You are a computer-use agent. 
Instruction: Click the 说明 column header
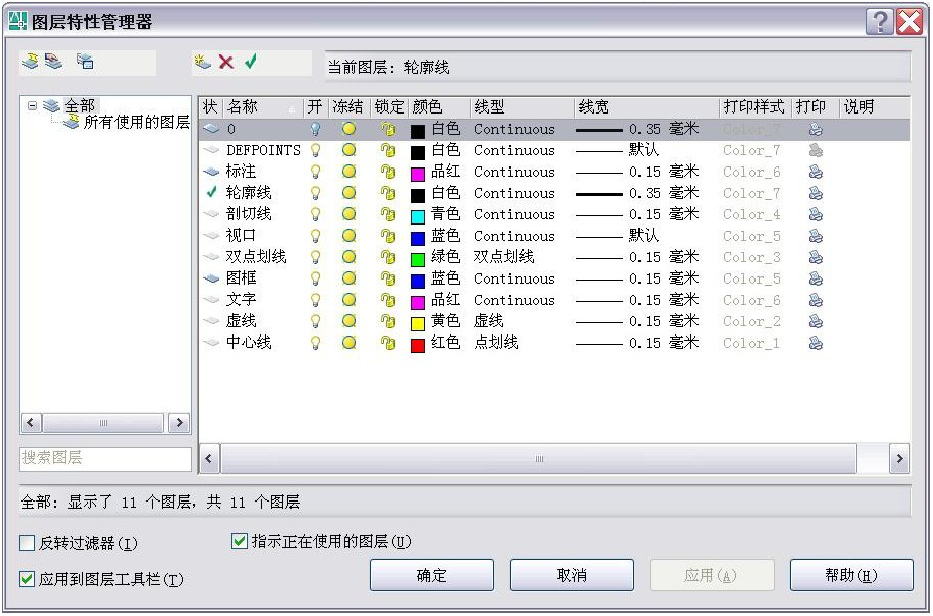tap(875, 107)
